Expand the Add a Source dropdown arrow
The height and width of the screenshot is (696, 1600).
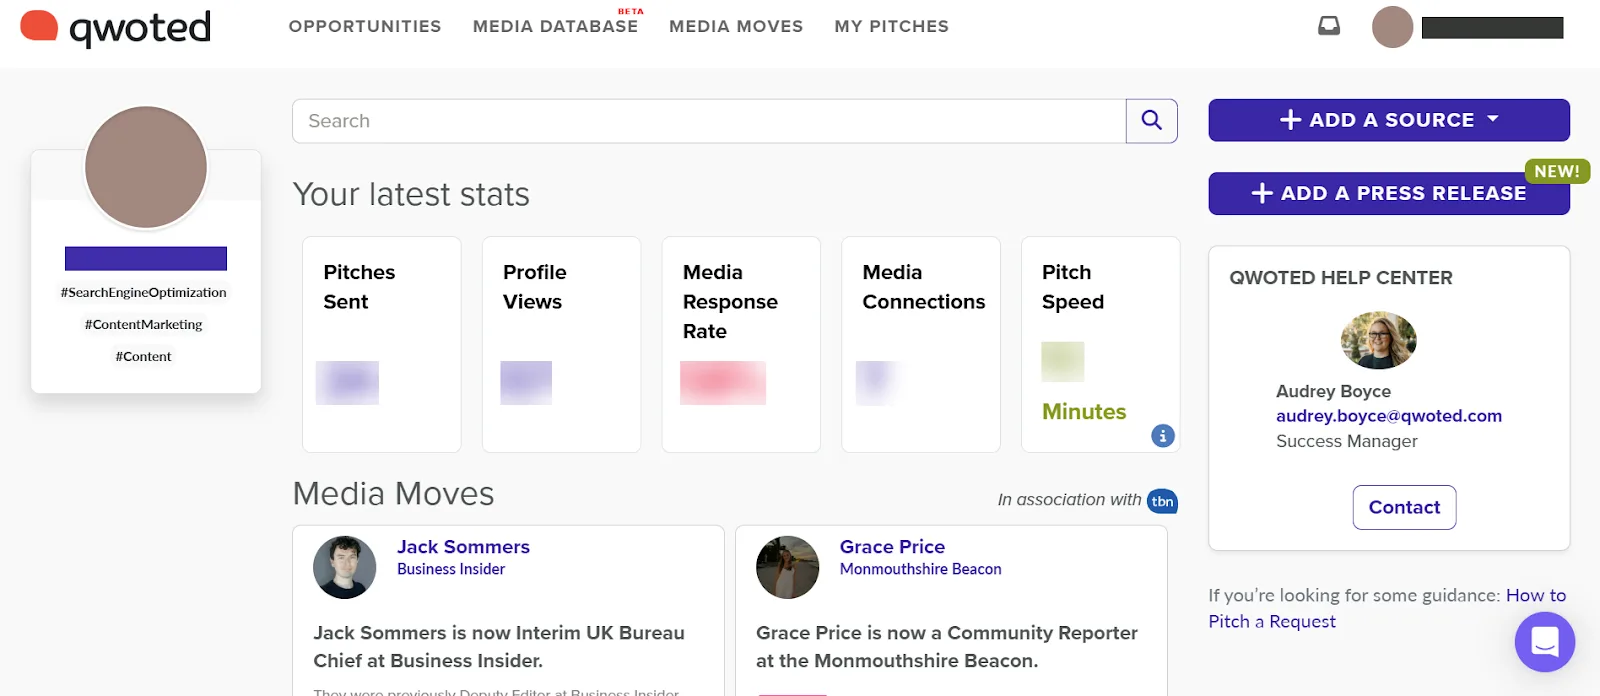(1493, 119)
